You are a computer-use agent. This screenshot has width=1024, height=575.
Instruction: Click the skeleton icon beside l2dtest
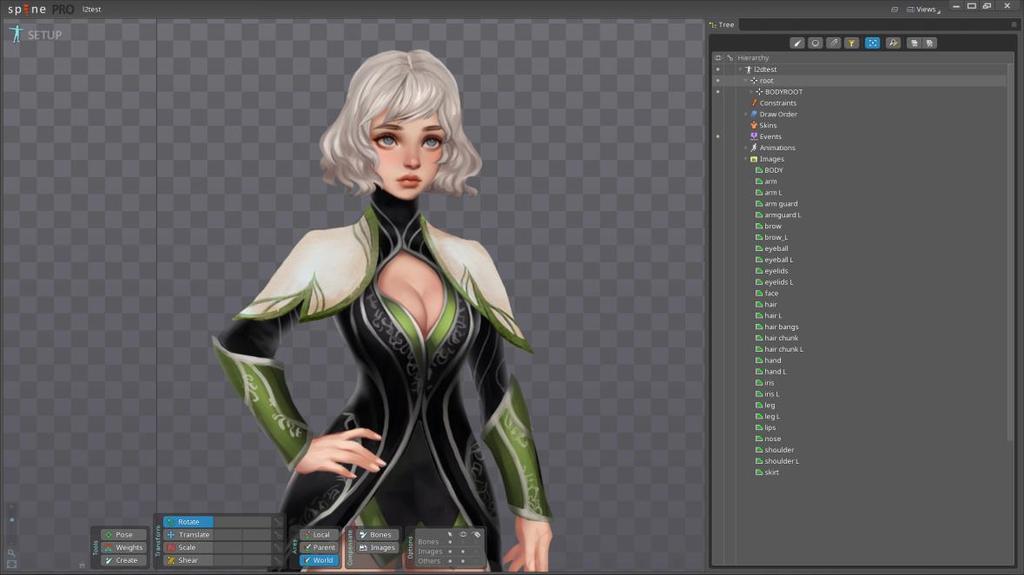[748, 69]
